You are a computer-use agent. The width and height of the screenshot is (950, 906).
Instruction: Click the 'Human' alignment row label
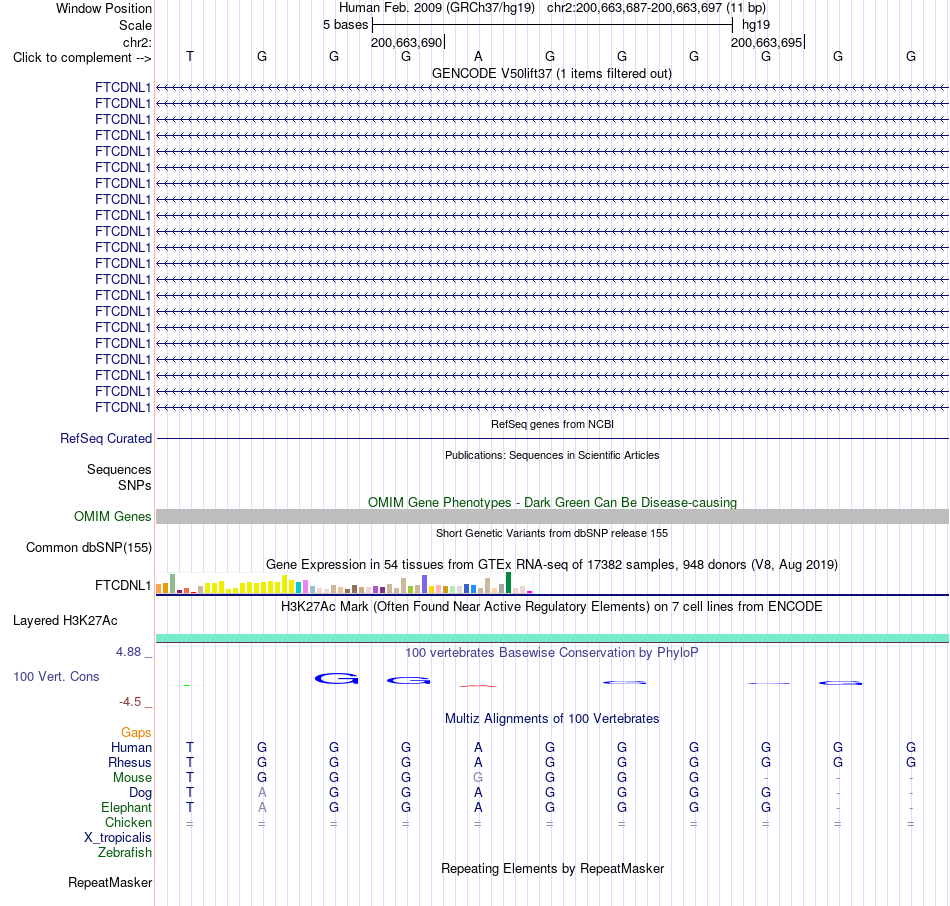(x=131, y=748)
